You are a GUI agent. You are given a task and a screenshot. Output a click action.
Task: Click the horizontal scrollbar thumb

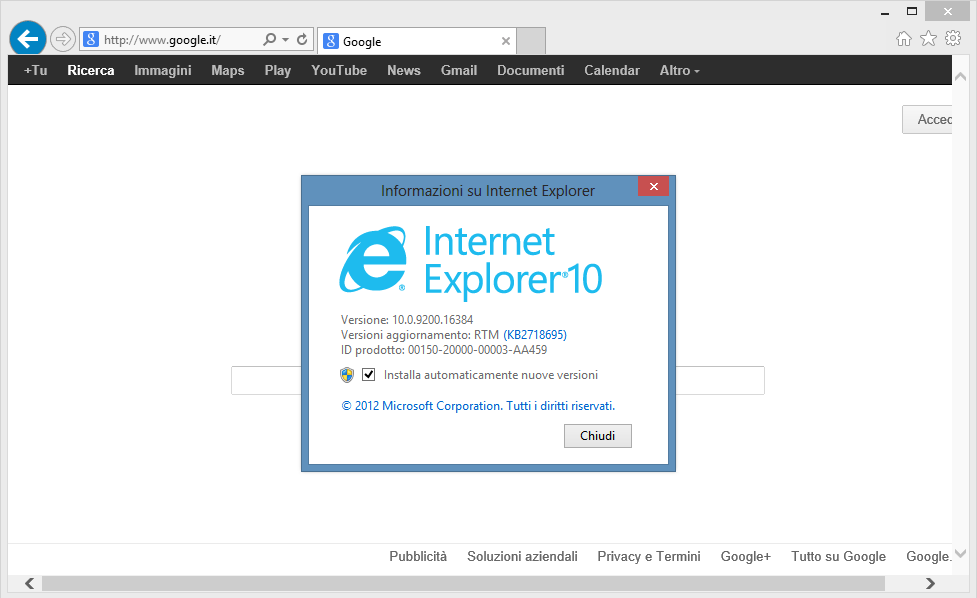coord(463,583)
